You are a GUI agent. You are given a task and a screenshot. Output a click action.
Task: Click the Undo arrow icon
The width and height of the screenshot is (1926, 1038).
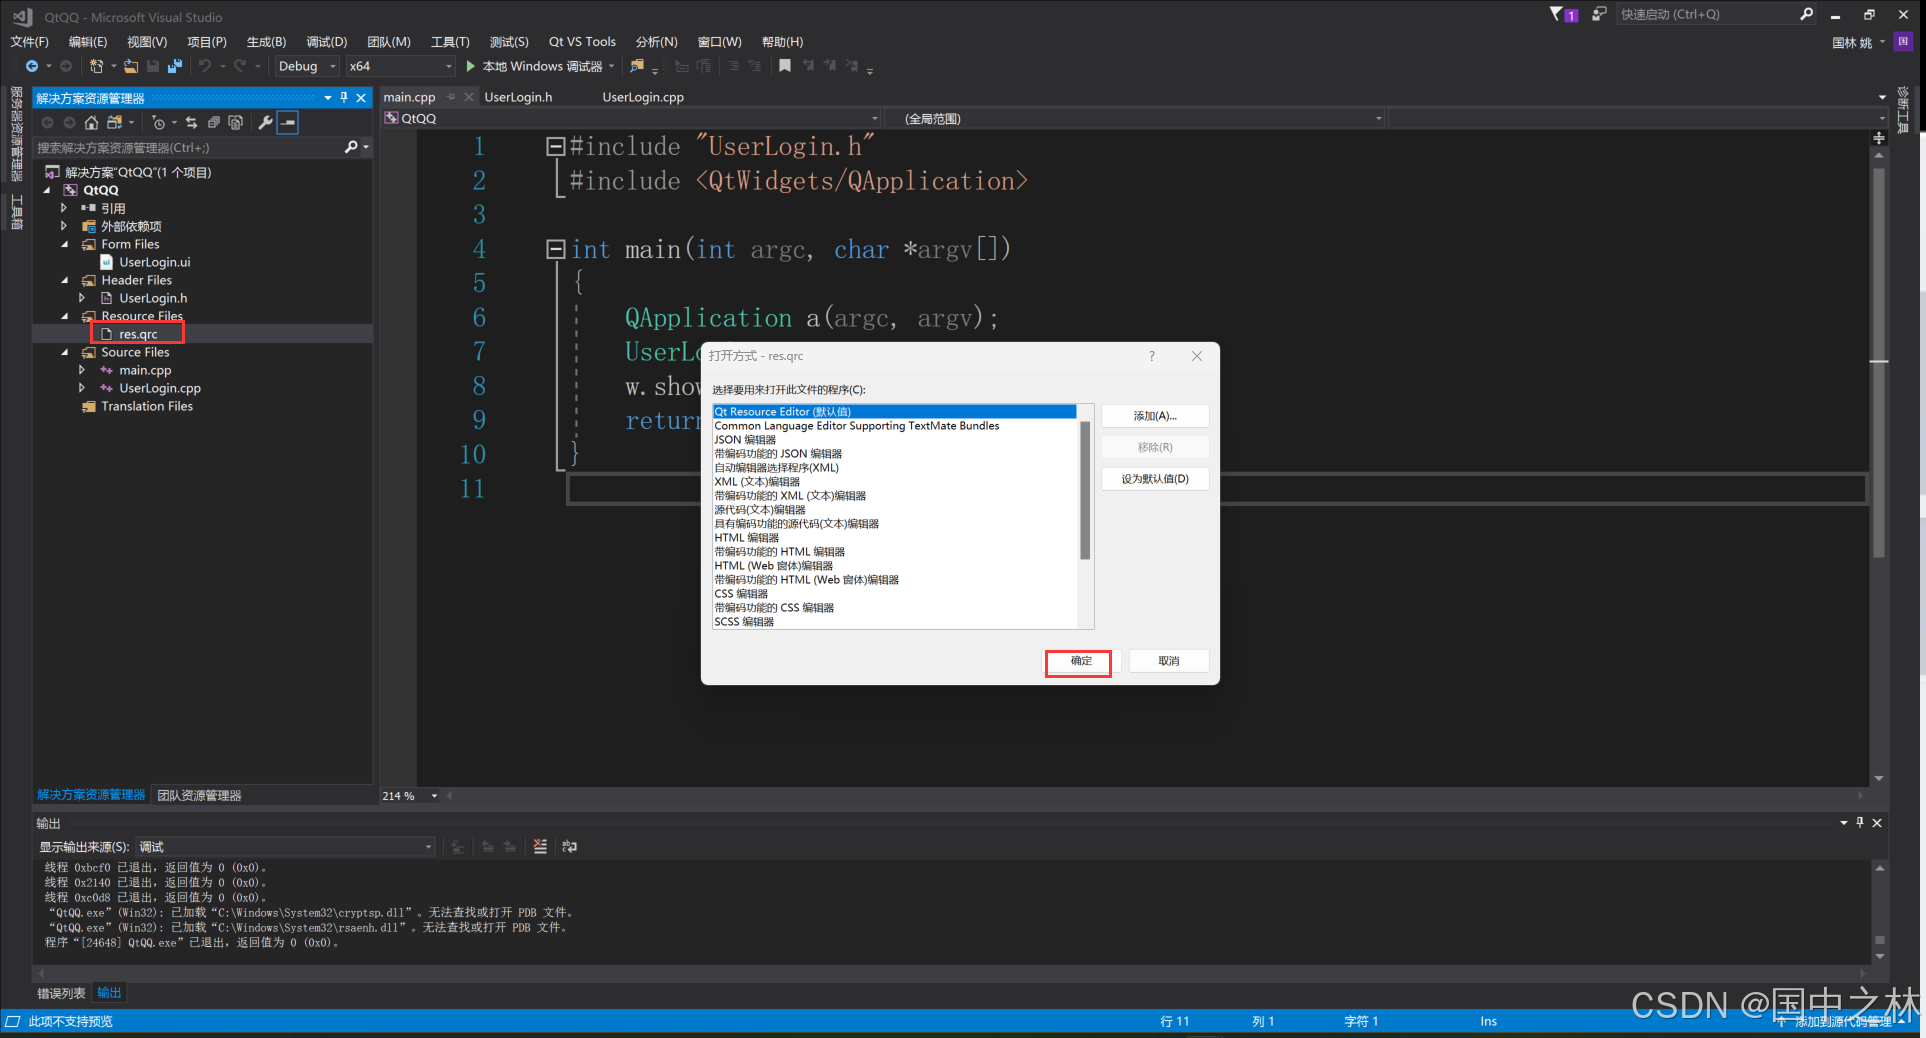pos(205,66)
